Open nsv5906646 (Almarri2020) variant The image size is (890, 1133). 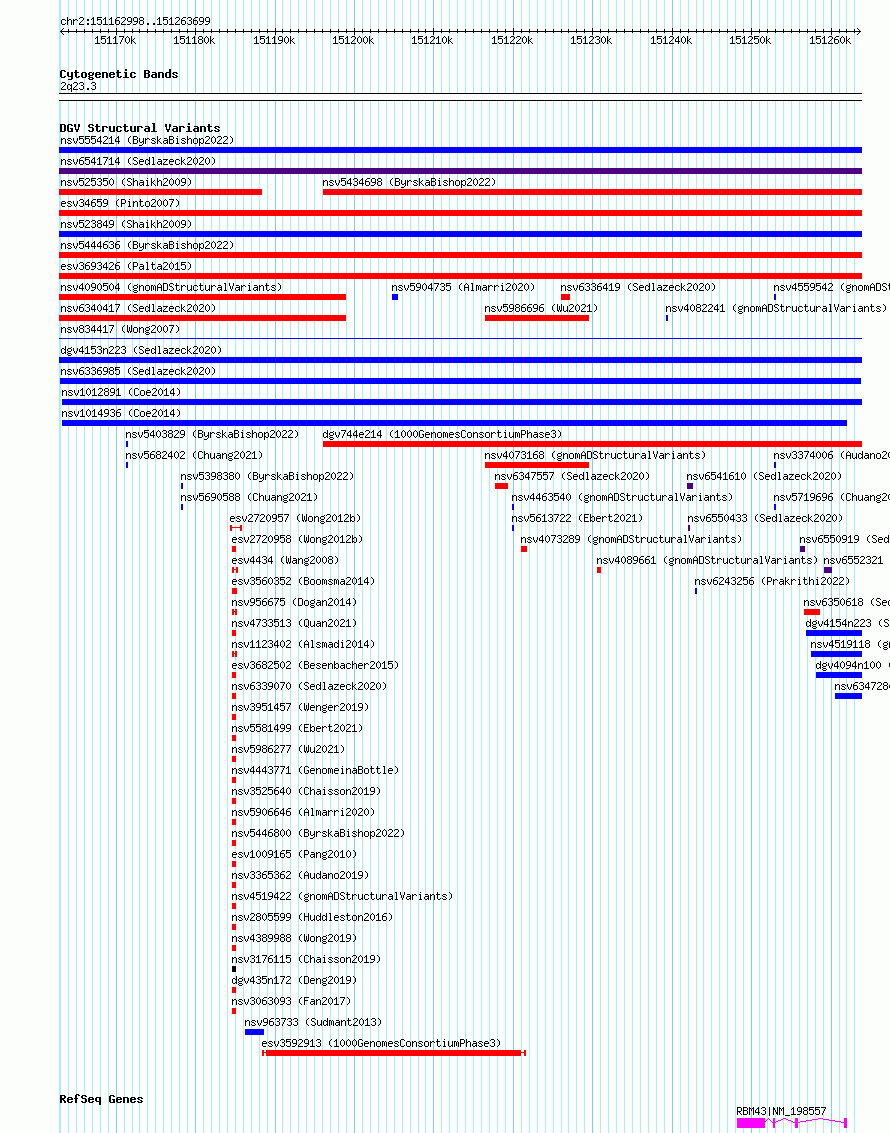point(303,811)
